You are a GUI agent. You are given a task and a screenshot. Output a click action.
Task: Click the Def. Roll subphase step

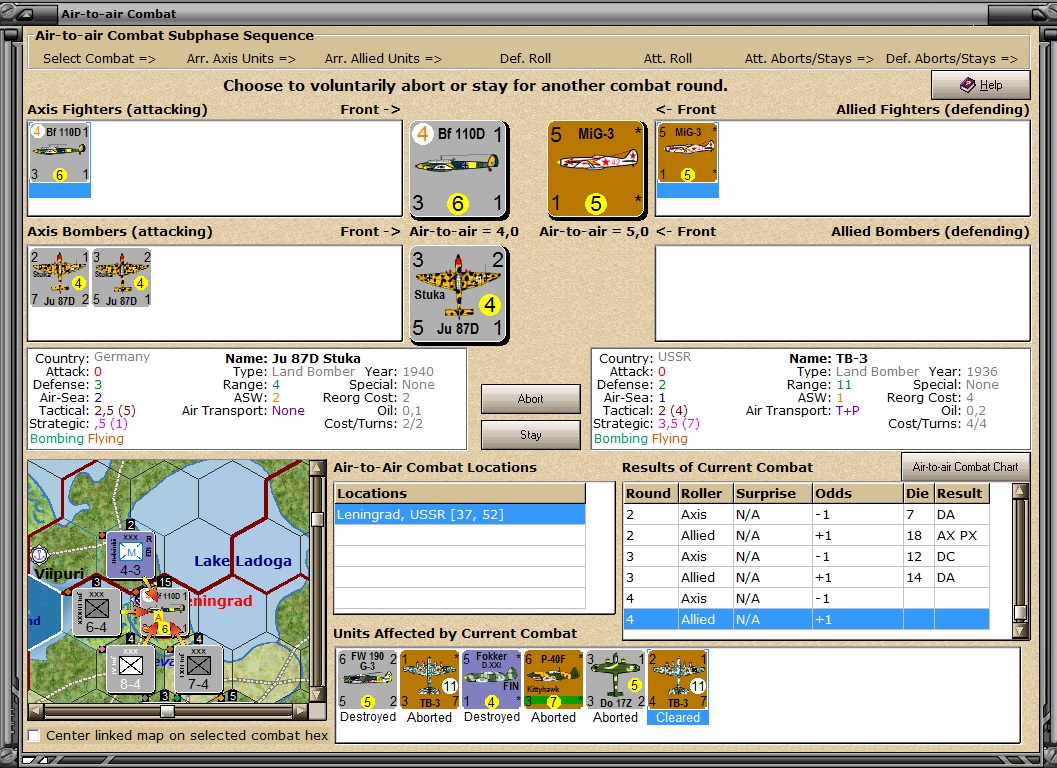pyautogui.click(x=525, y=59)
